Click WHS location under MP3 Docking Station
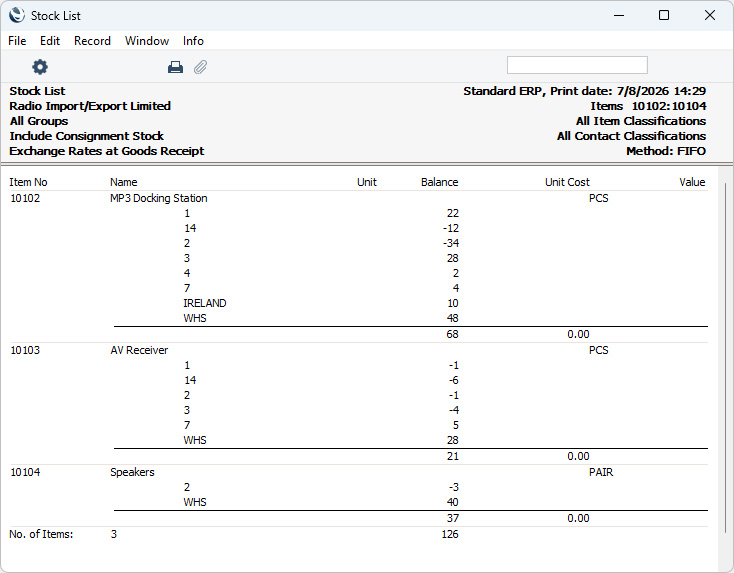The image size is (734, 573). coord(195,318)
